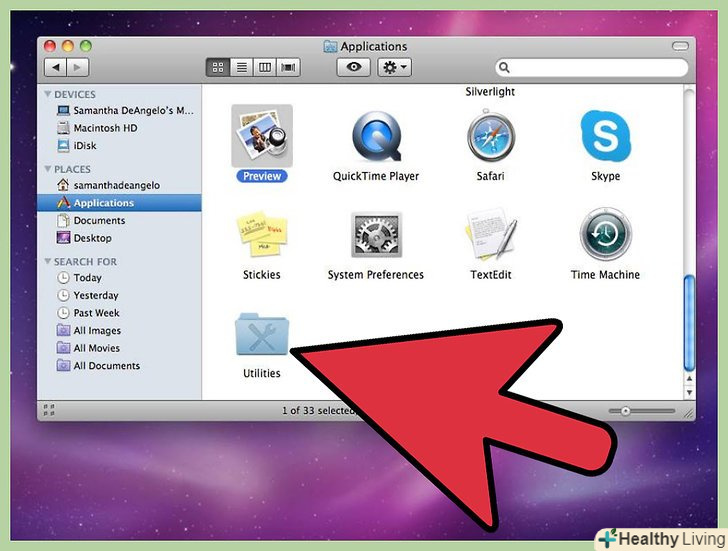Click the '1 of 33 selected' status text
Screen dimensions: 728x551
pos(318,410)
